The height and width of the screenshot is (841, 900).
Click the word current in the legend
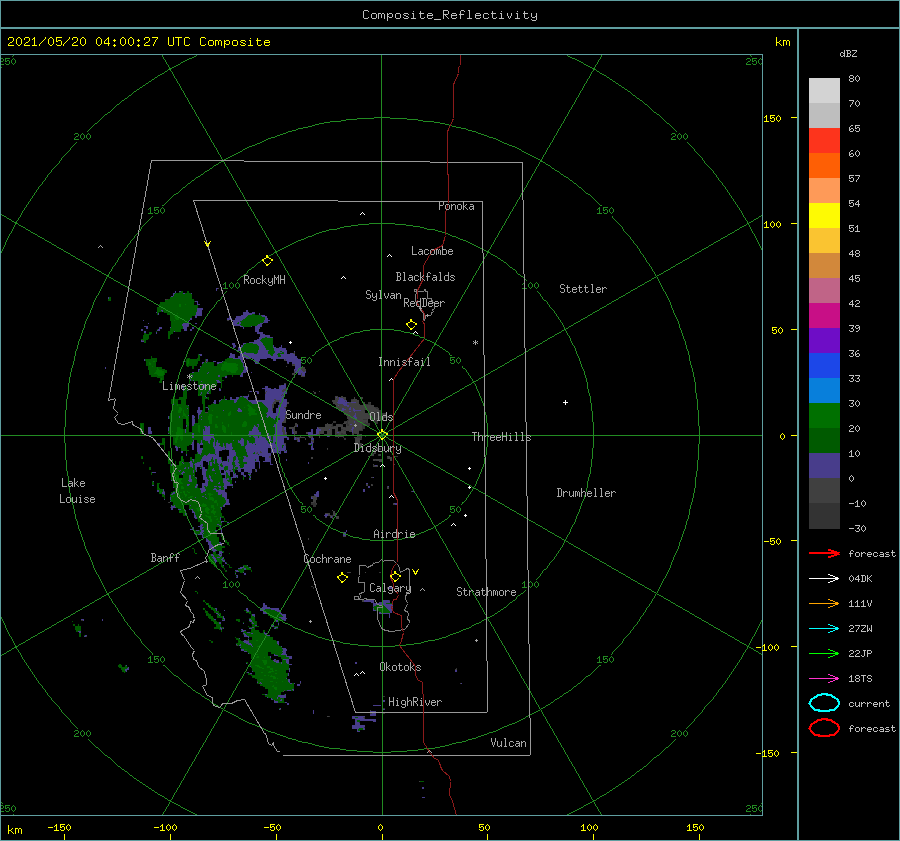[x=869, y=704]
